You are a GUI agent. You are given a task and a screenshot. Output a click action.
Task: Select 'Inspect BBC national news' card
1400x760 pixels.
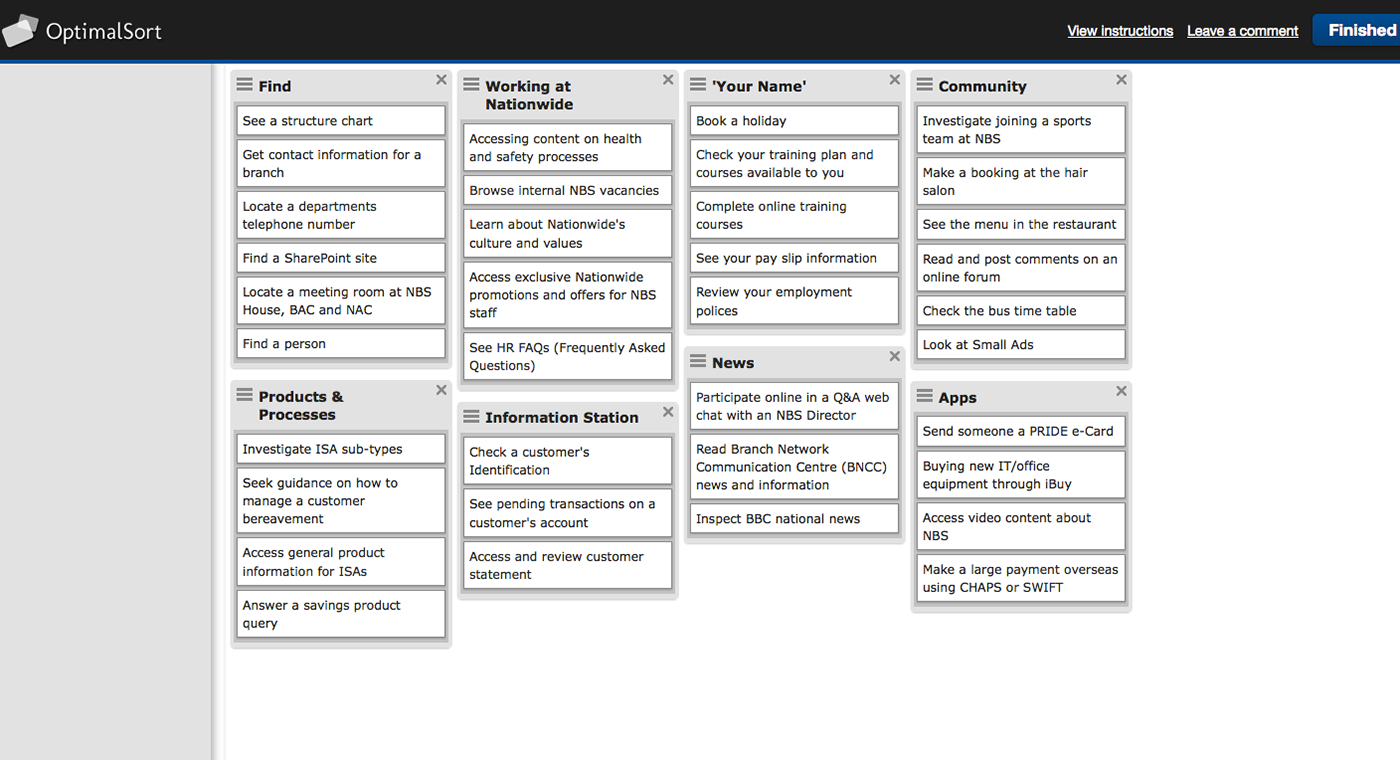(795, 519)
